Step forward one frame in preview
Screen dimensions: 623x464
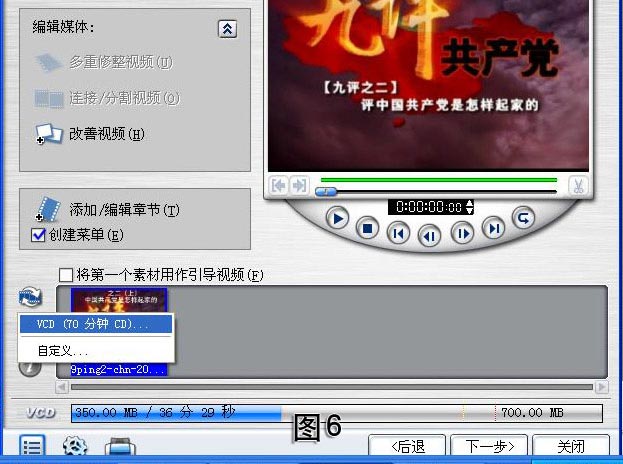click(x=462, y=233)
